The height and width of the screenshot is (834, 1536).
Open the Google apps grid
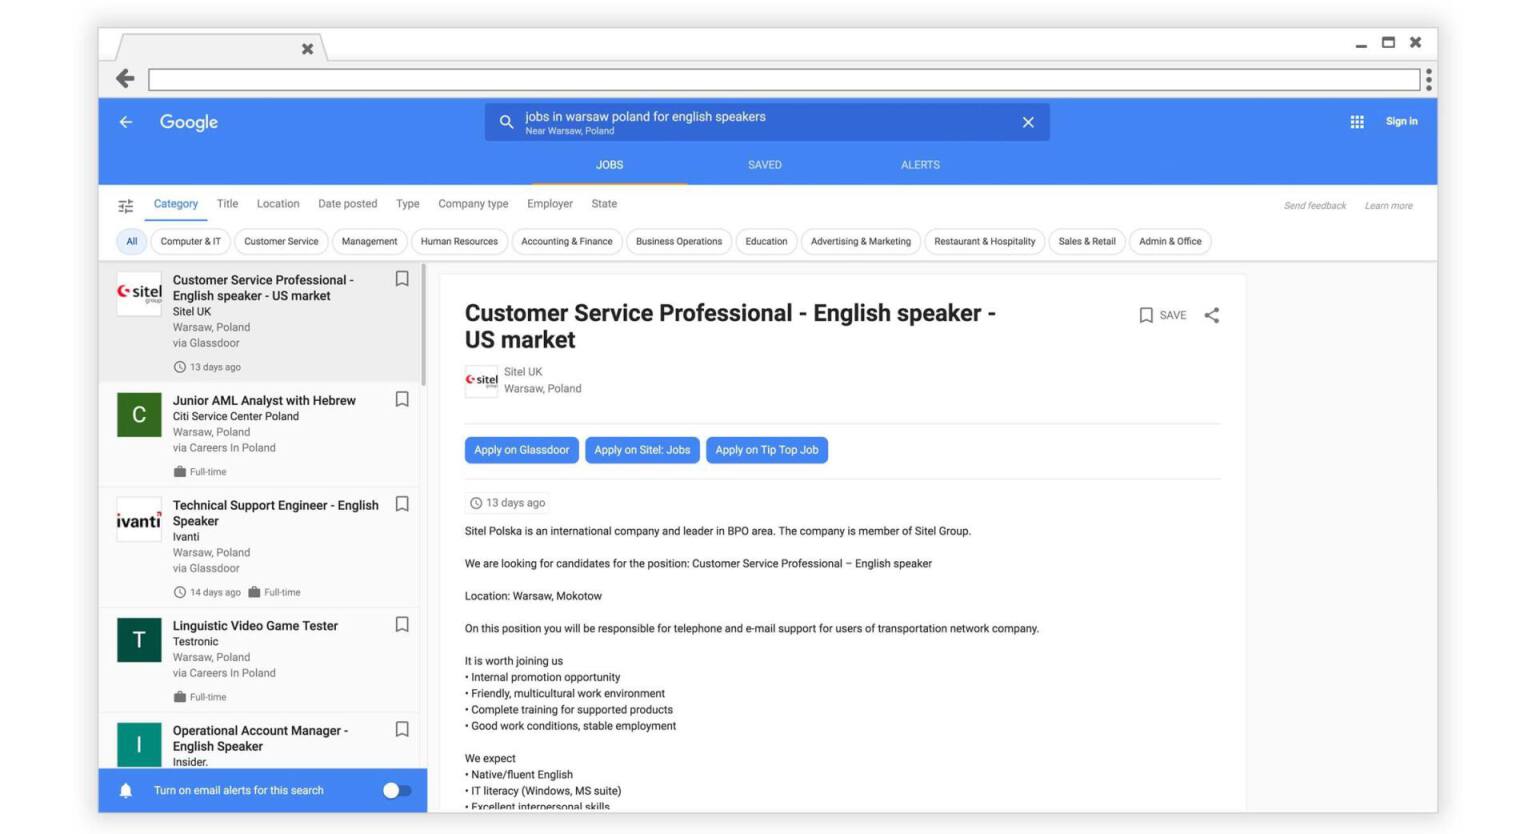[1357, 122]
